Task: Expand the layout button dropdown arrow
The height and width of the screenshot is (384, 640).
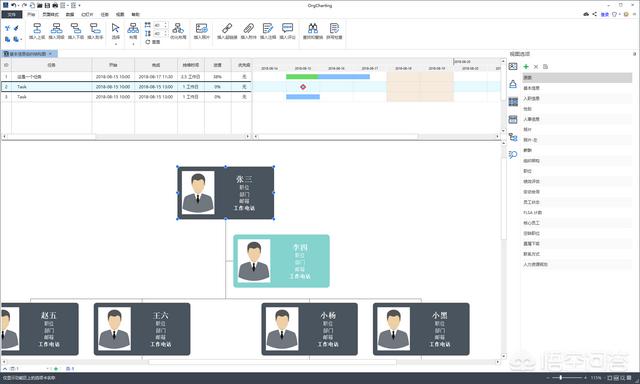Action: point(133,44)
